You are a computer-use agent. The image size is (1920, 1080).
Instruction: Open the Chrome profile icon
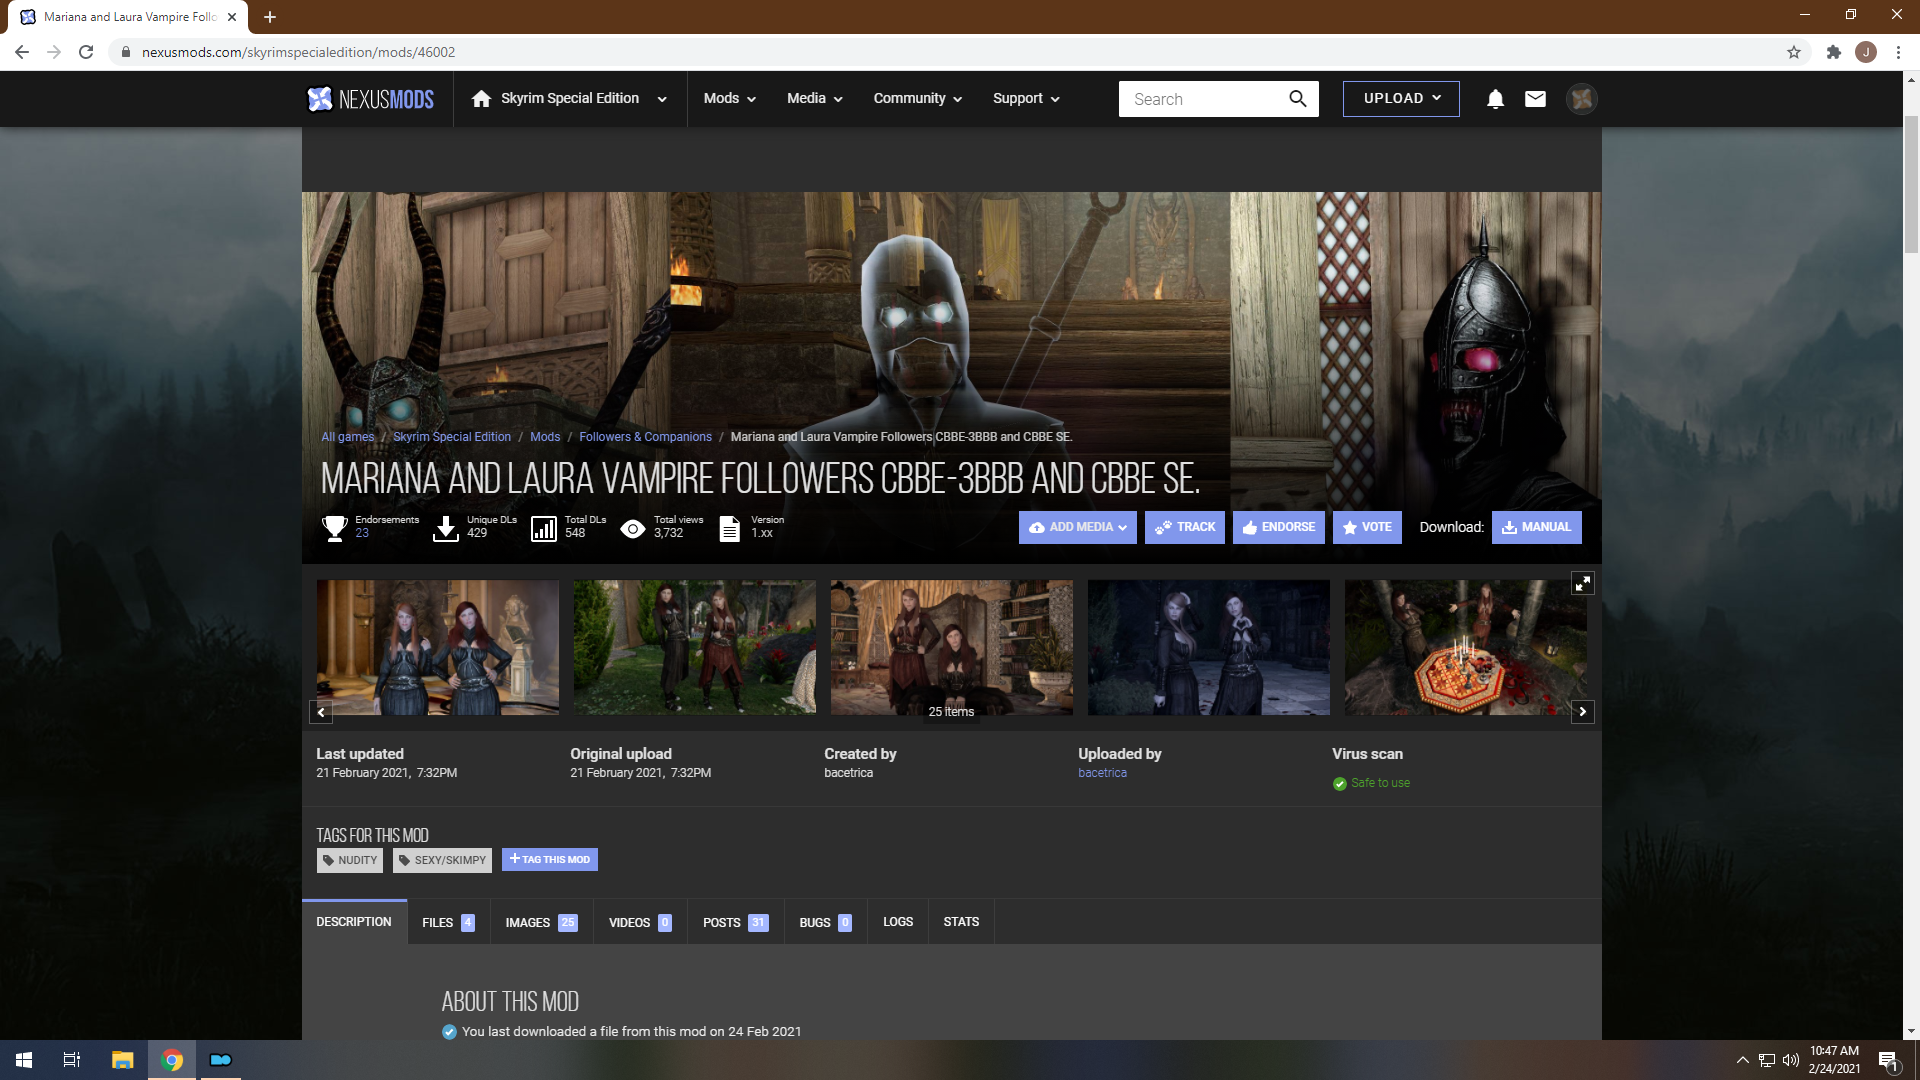click(1866, 52)
